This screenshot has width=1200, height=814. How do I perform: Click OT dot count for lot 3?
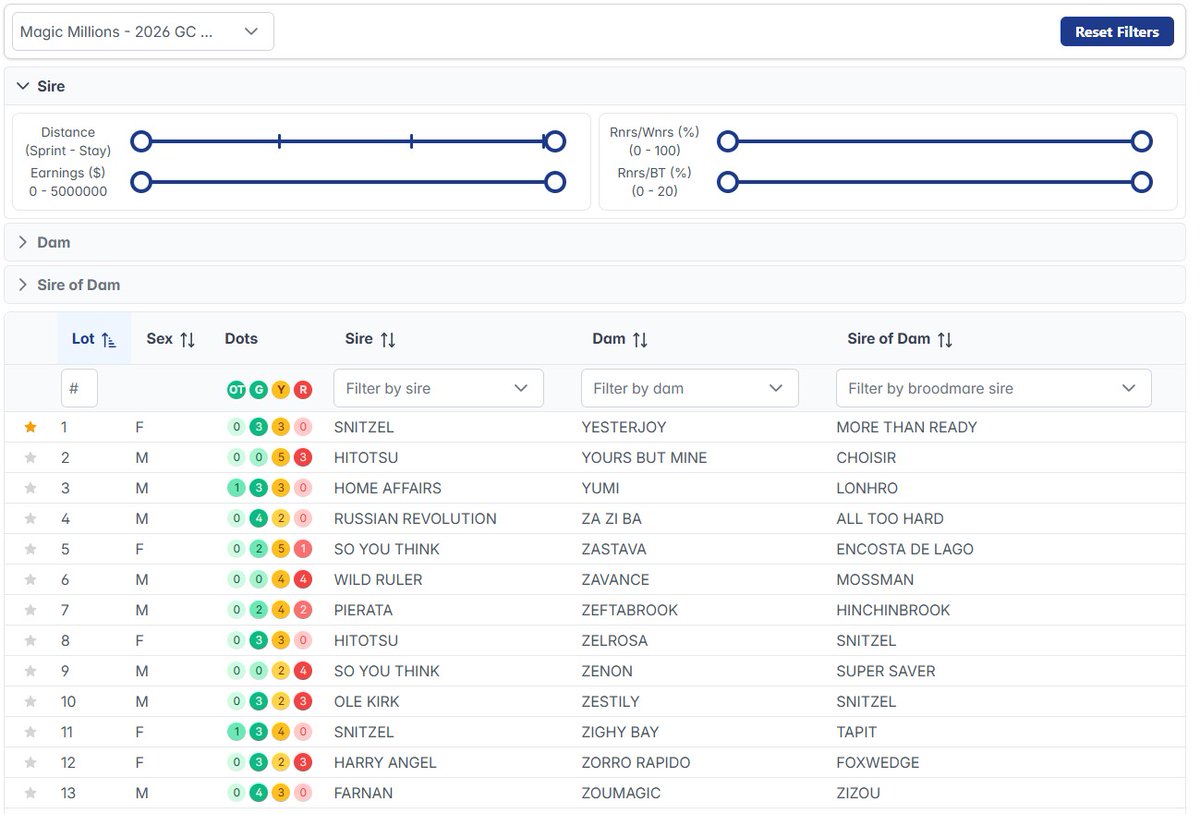click(x=236, y=488)
